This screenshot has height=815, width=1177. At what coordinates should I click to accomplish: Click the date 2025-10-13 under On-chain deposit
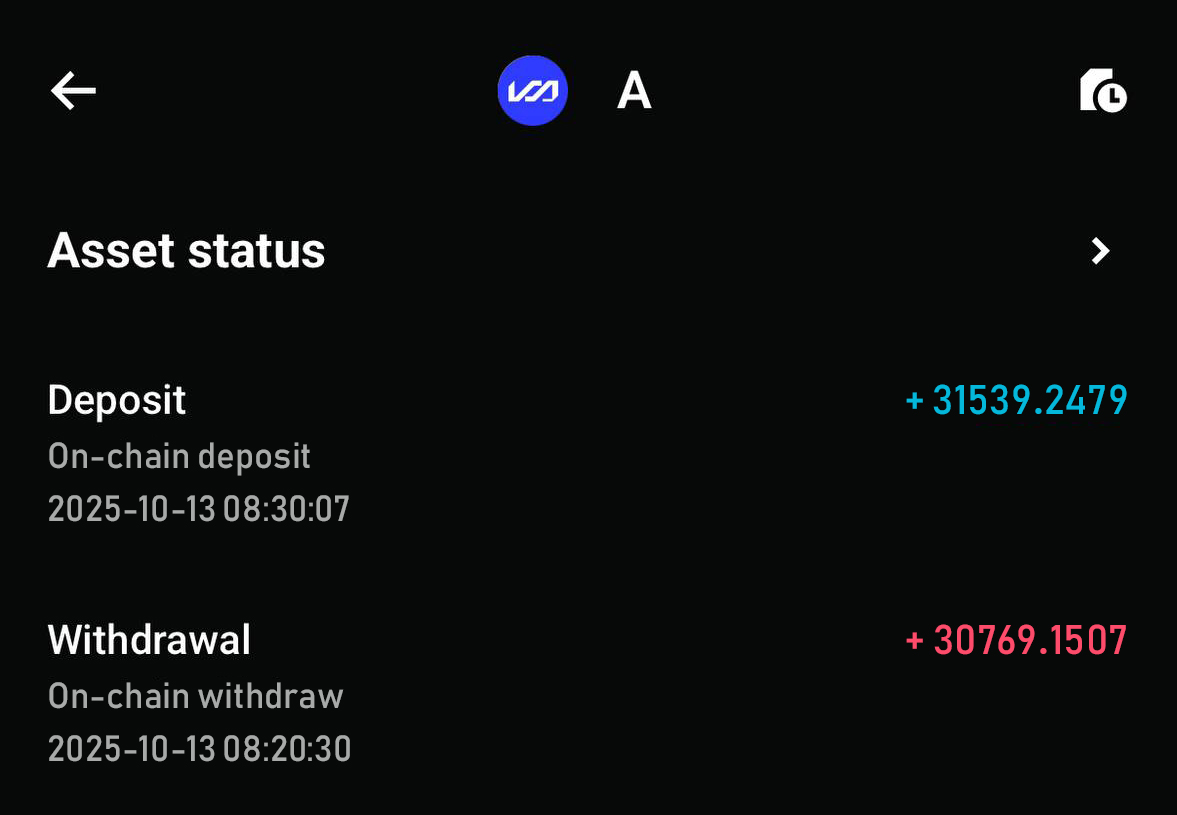(x=131, y=510)
